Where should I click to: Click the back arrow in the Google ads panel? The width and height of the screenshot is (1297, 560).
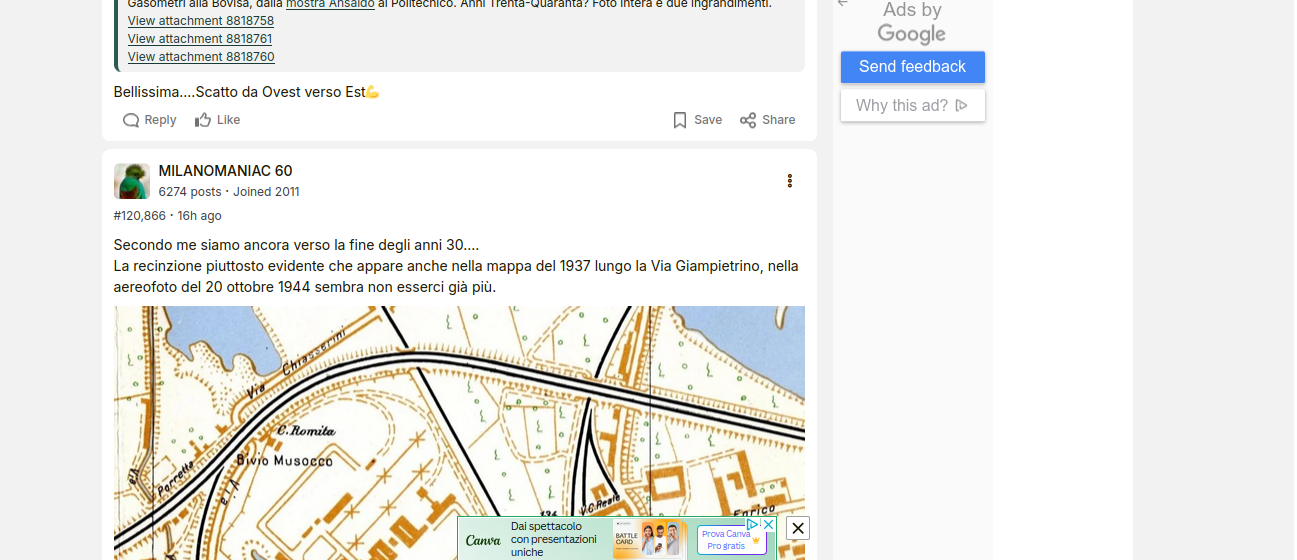843,3
